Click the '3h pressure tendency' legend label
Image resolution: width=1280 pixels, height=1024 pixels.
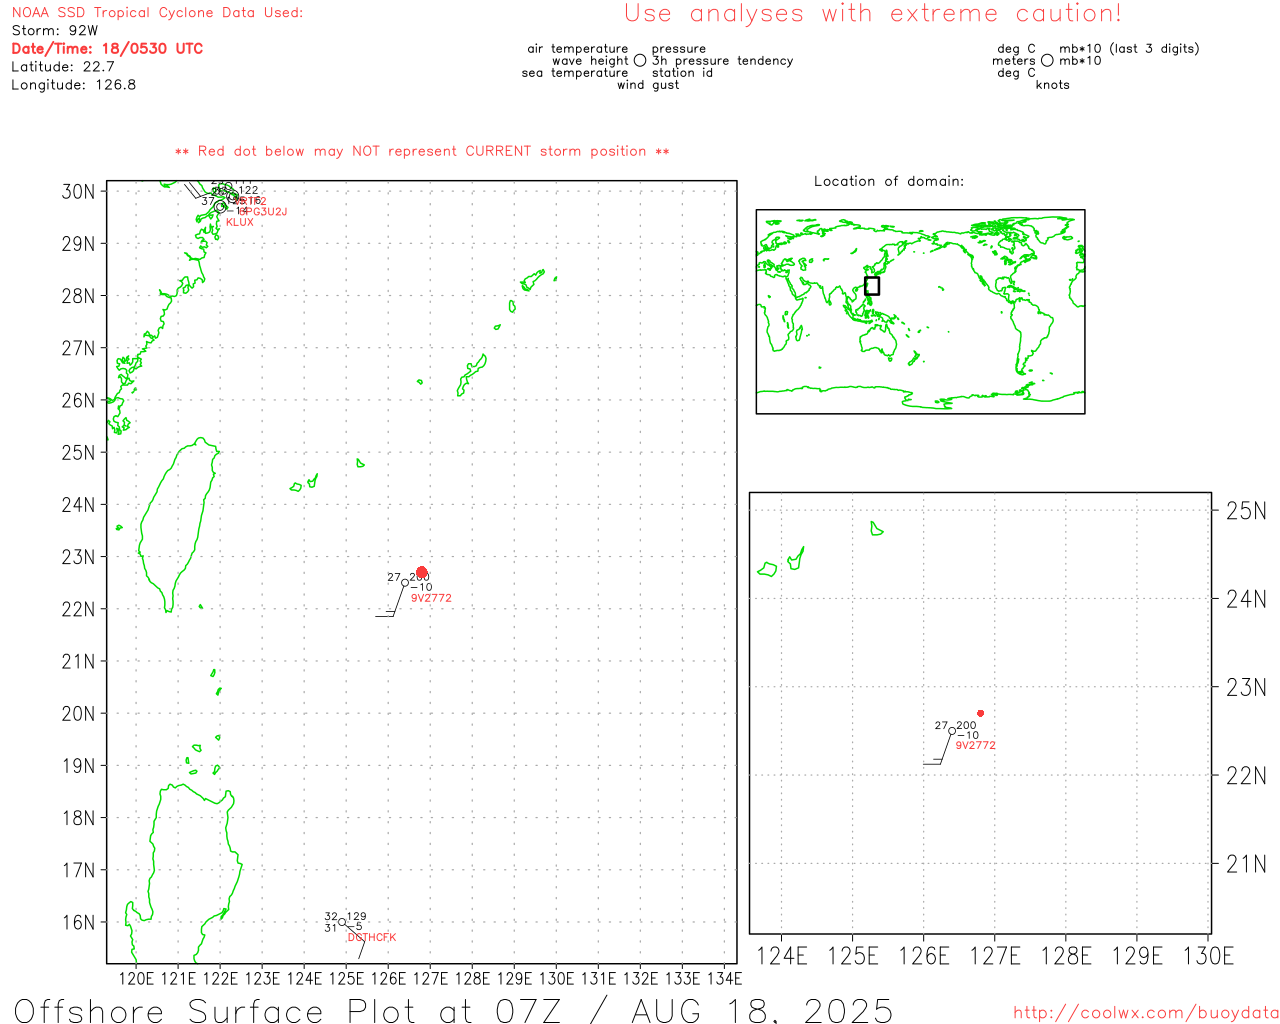point(722,61)
